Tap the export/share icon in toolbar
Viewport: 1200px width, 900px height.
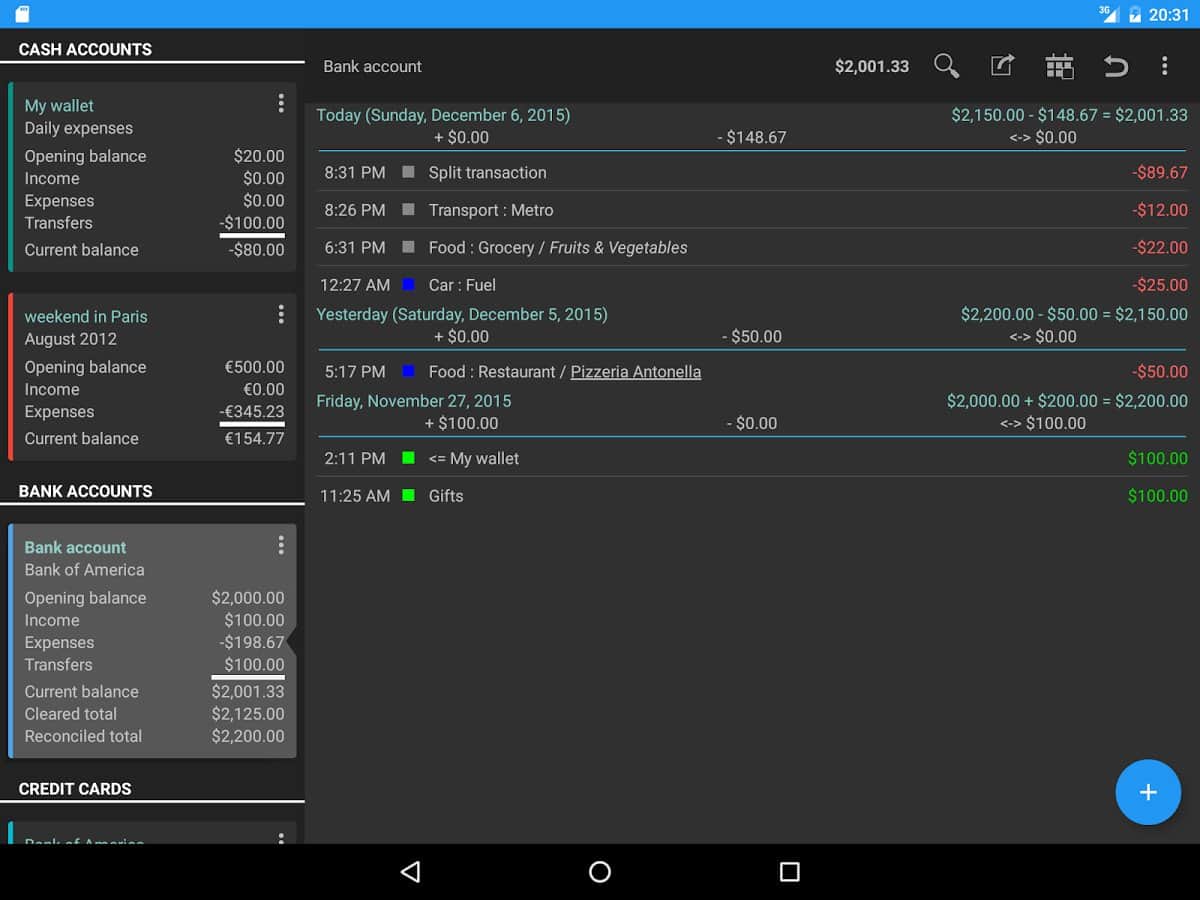point(1002,66)
